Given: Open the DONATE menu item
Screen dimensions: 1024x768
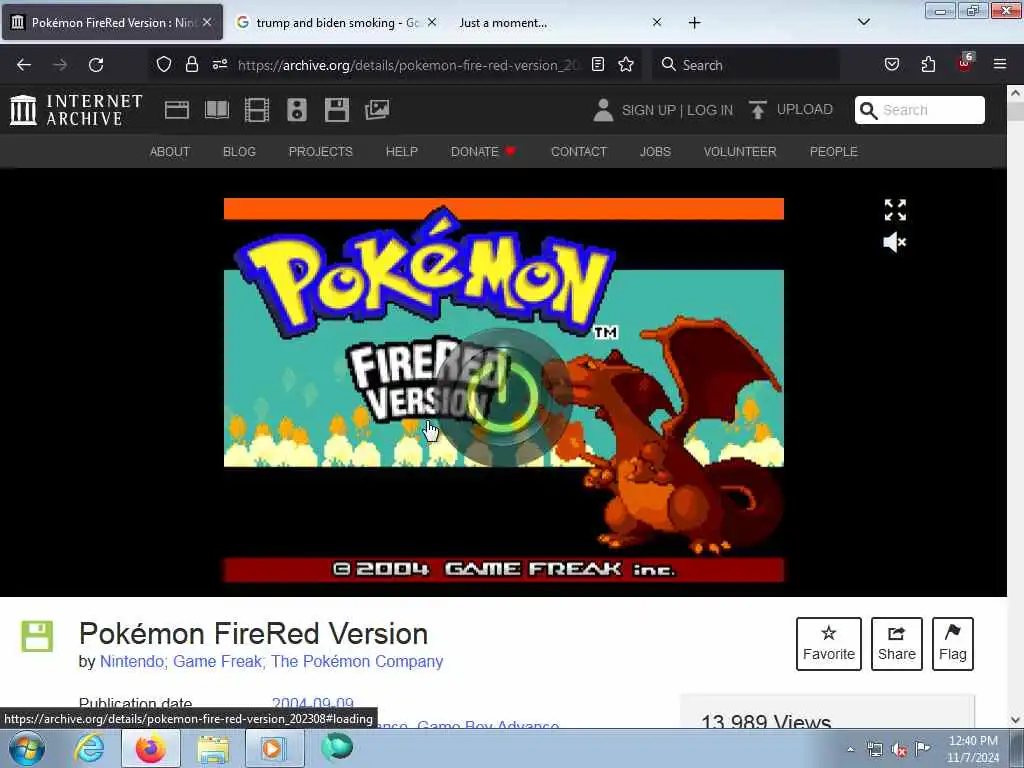Looking at the screenshot, I should pos(483,152).
